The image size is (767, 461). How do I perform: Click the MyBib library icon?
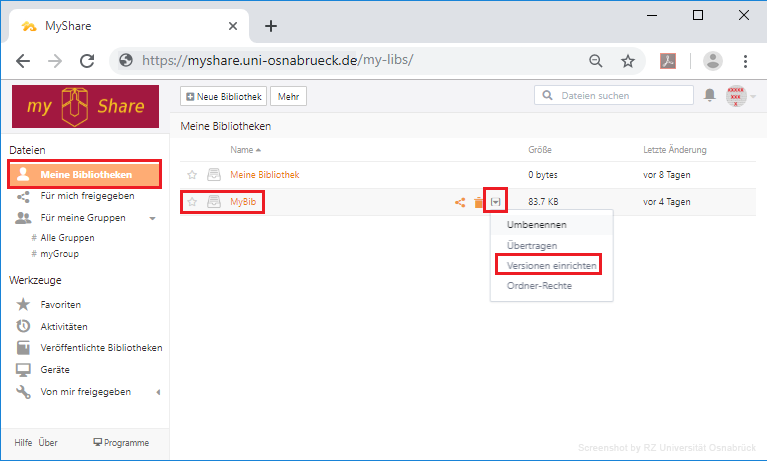214,202
